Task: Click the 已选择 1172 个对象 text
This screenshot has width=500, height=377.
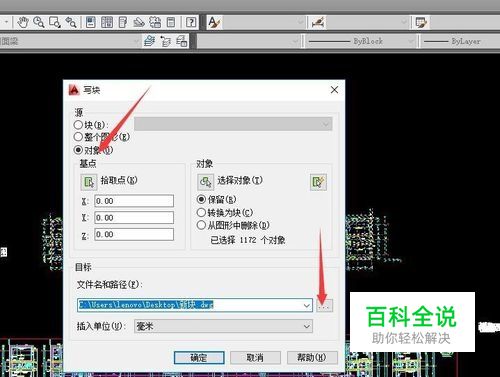Action: 248,240
